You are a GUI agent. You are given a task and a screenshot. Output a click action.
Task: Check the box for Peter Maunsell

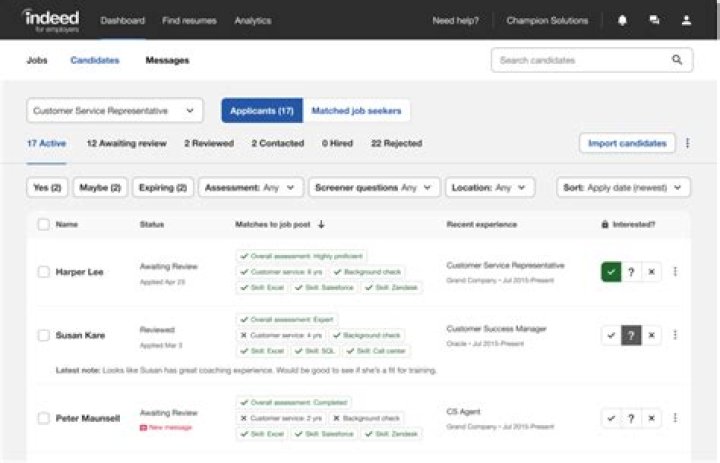click(44, 418)
